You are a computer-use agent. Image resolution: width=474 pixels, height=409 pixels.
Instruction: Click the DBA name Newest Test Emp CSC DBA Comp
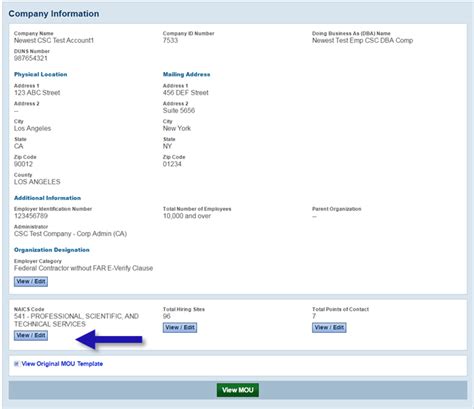(362, 40)
